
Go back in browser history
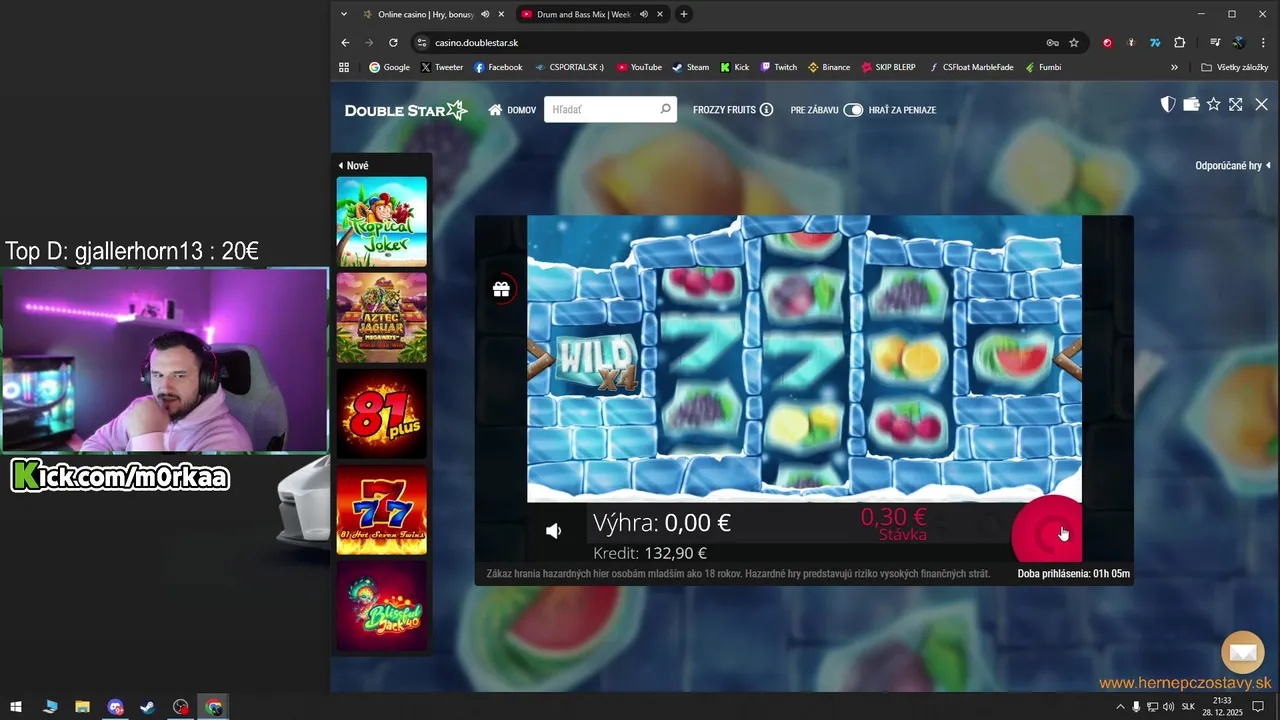tap(345, 43)
